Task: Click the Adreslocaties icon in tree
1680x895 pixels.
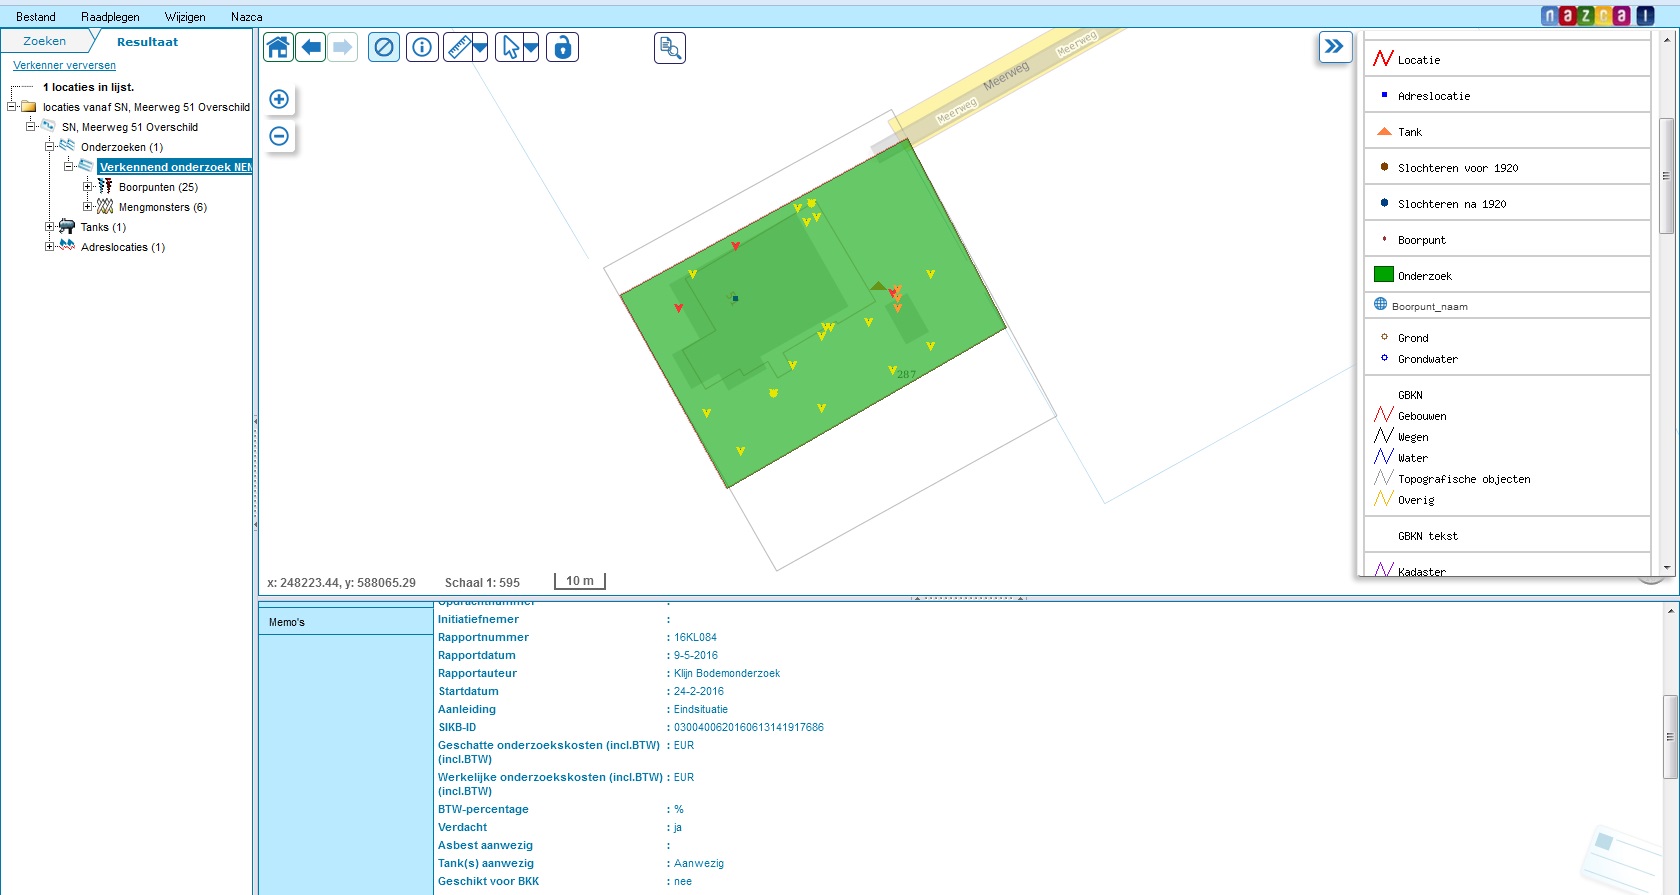Action: click(x=67, y=246)
